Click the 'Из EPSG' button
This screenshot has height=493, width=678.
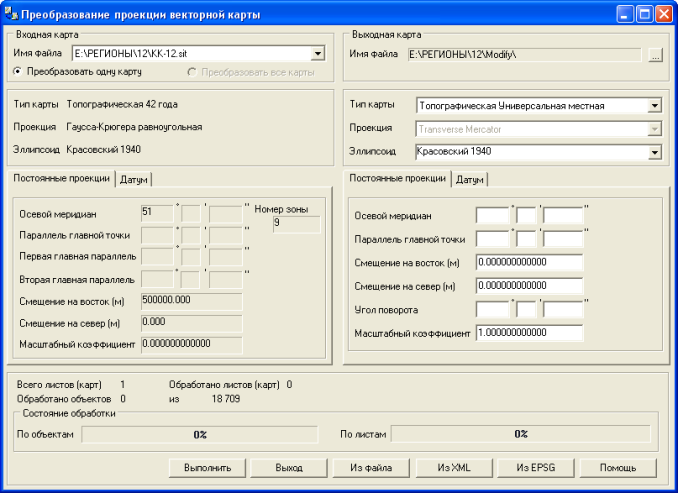pos(535,467)
